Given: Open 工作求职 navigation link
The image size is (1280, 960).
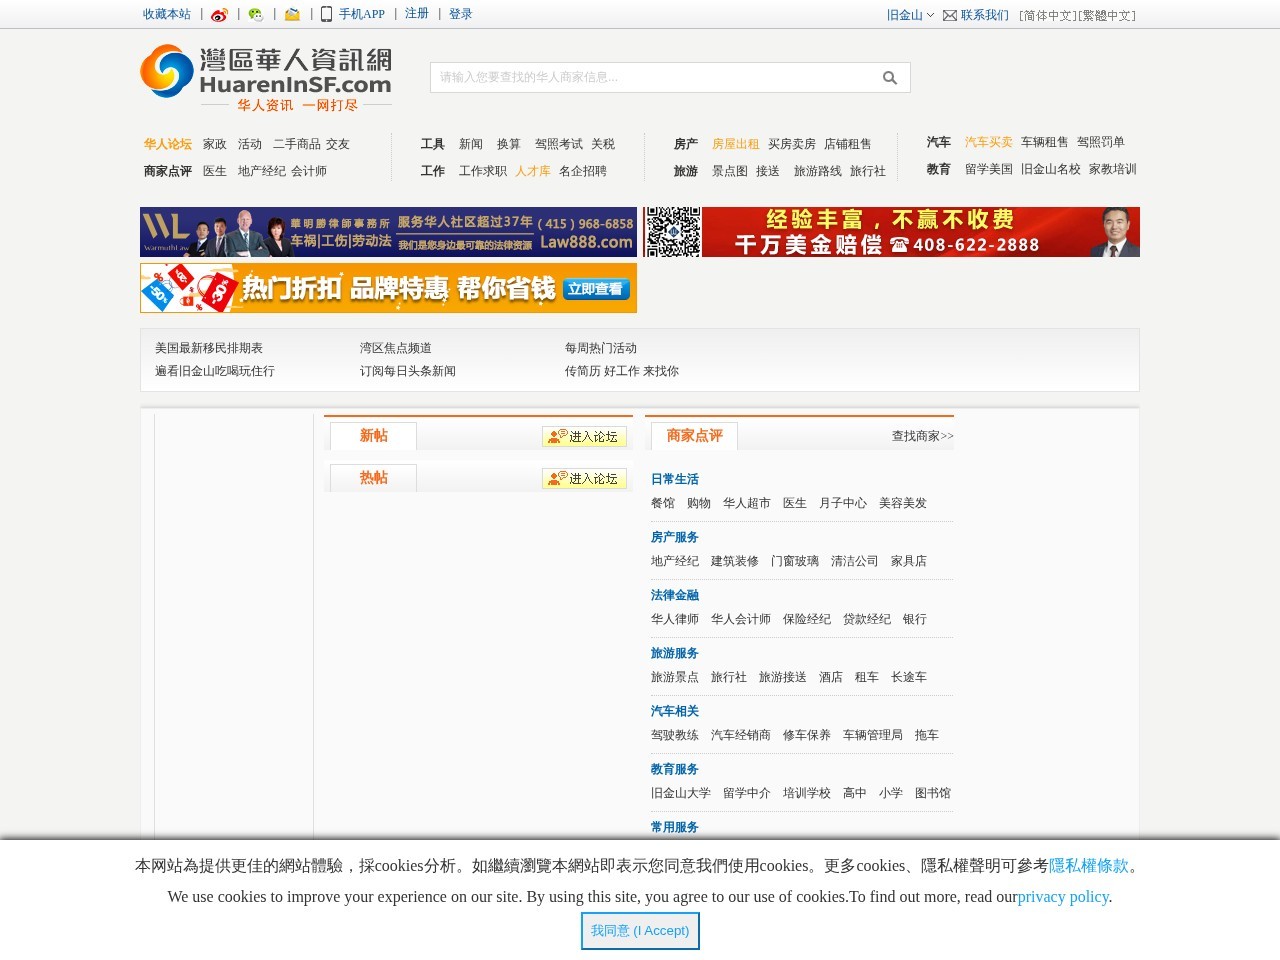Looking at the screenshot, I should pos(483,171).
